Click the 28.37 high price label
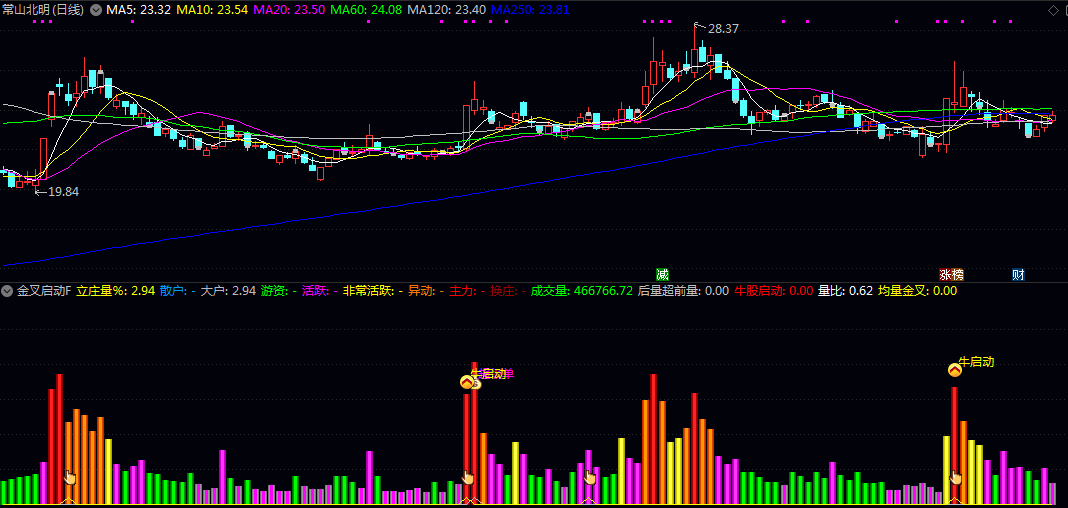Image resolution: width=1068 pixels, height=508 pixels. [723, 29]
